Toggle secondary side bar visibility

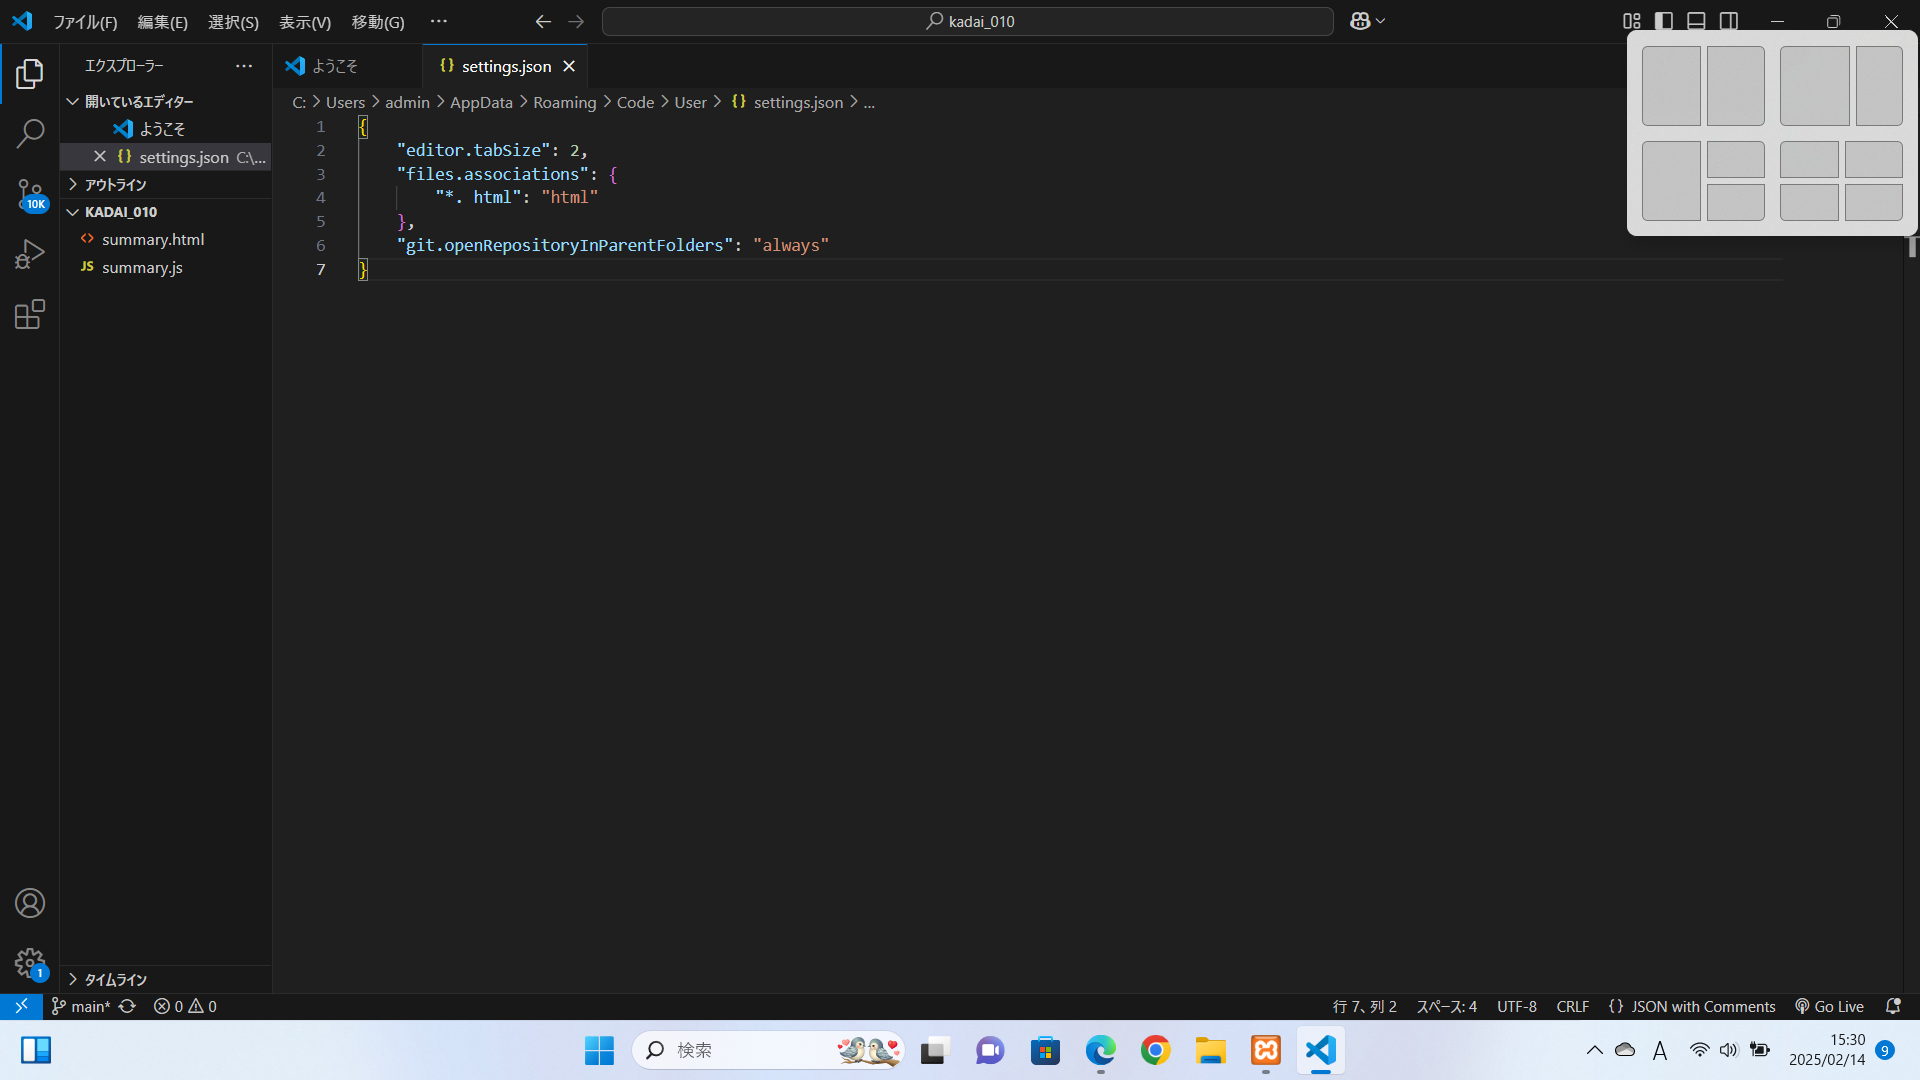coord(1729,21)
